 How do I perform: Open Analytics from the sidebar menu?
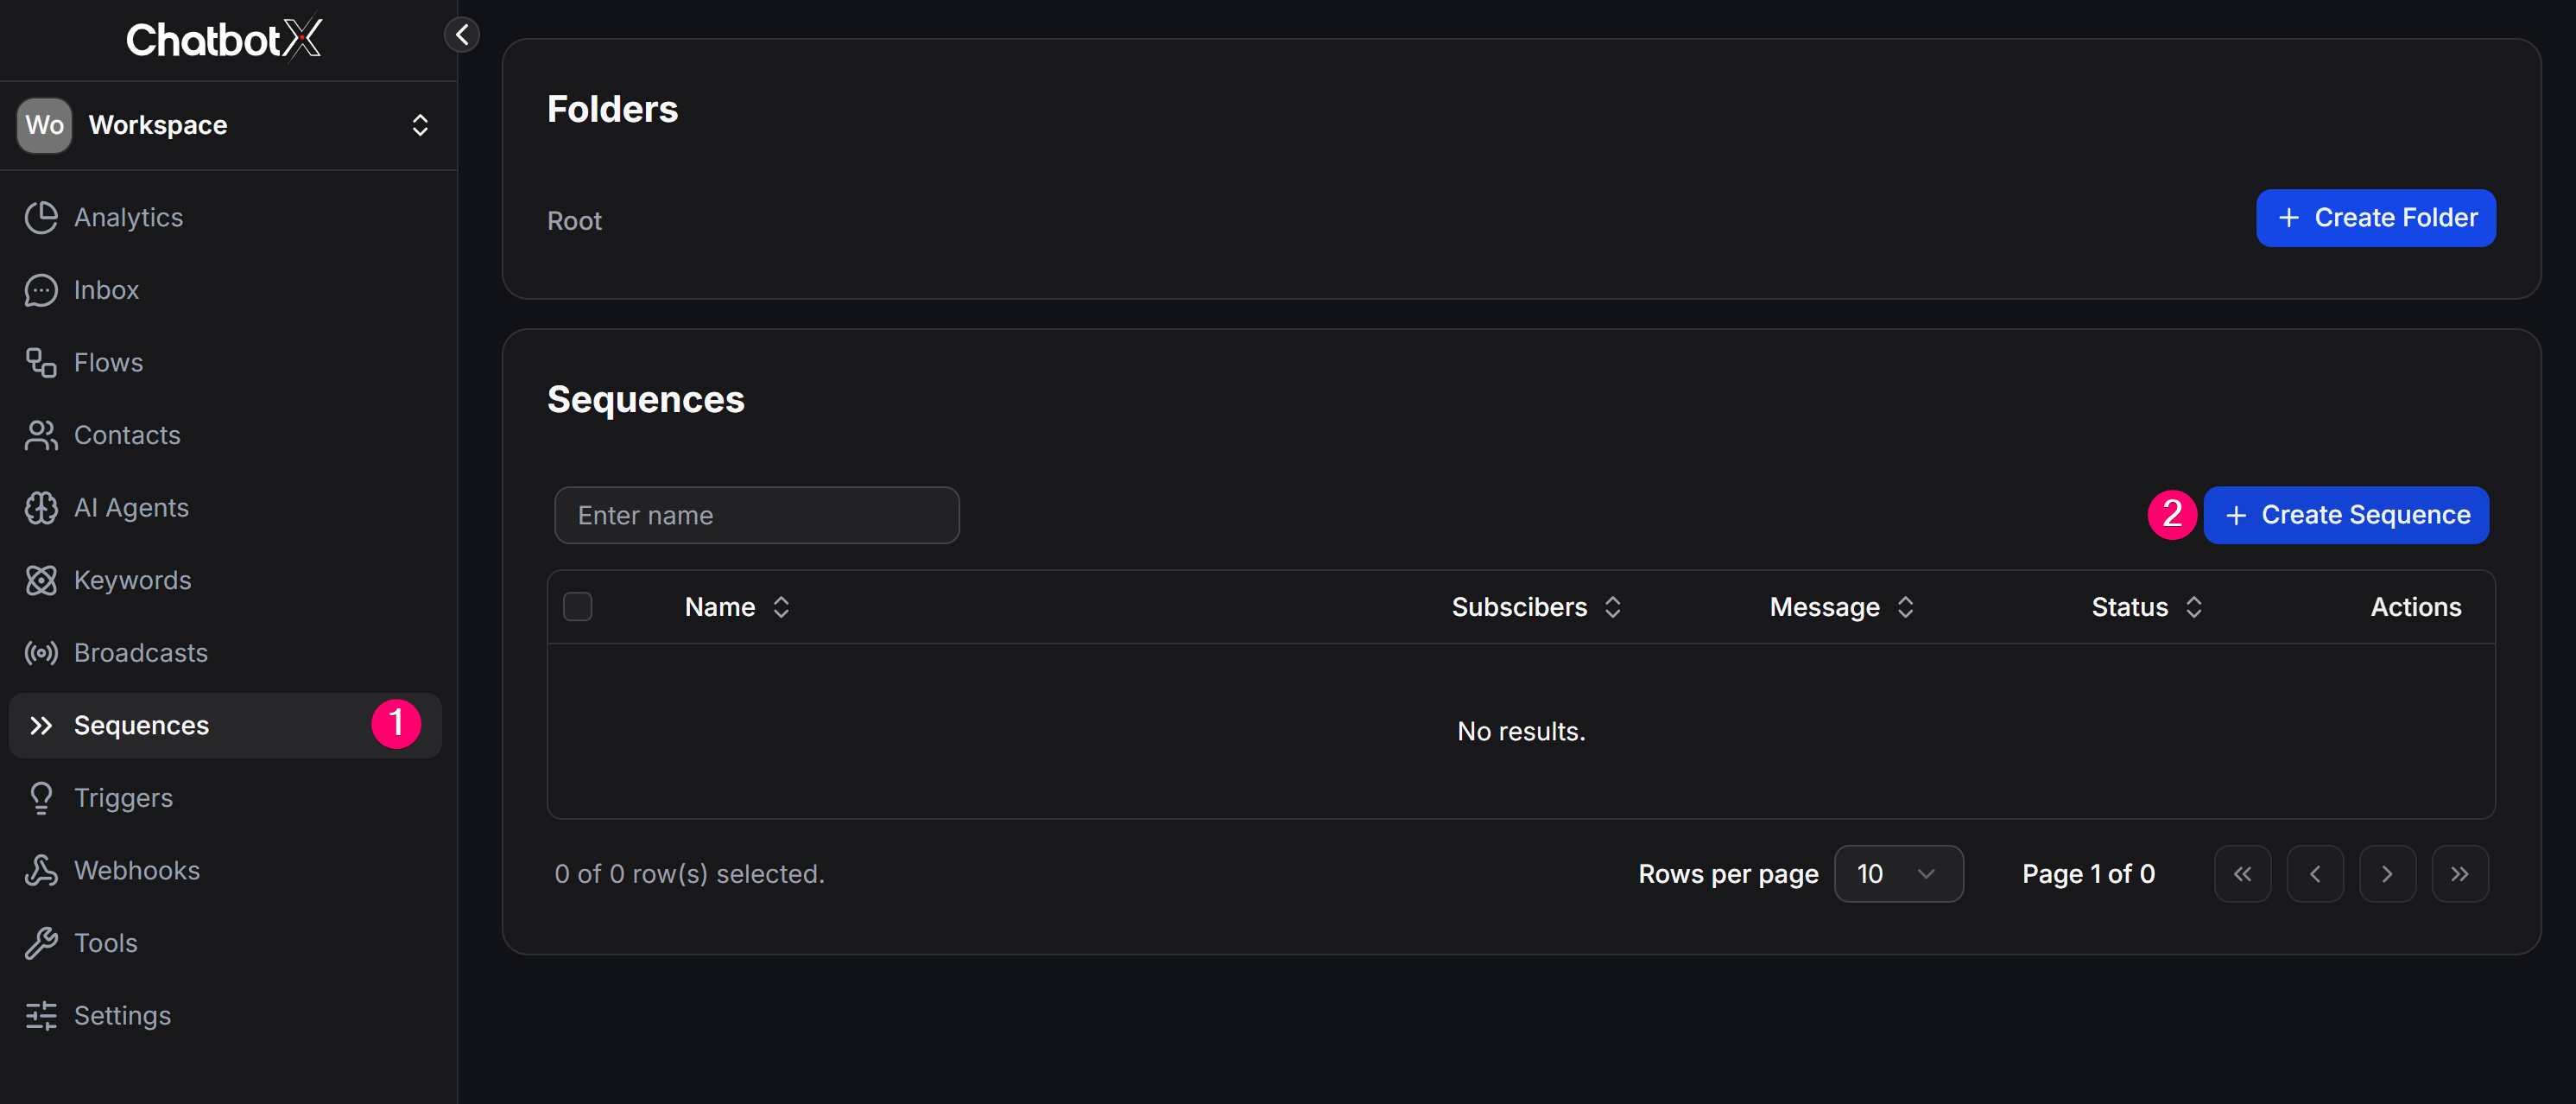coord(225,217)
